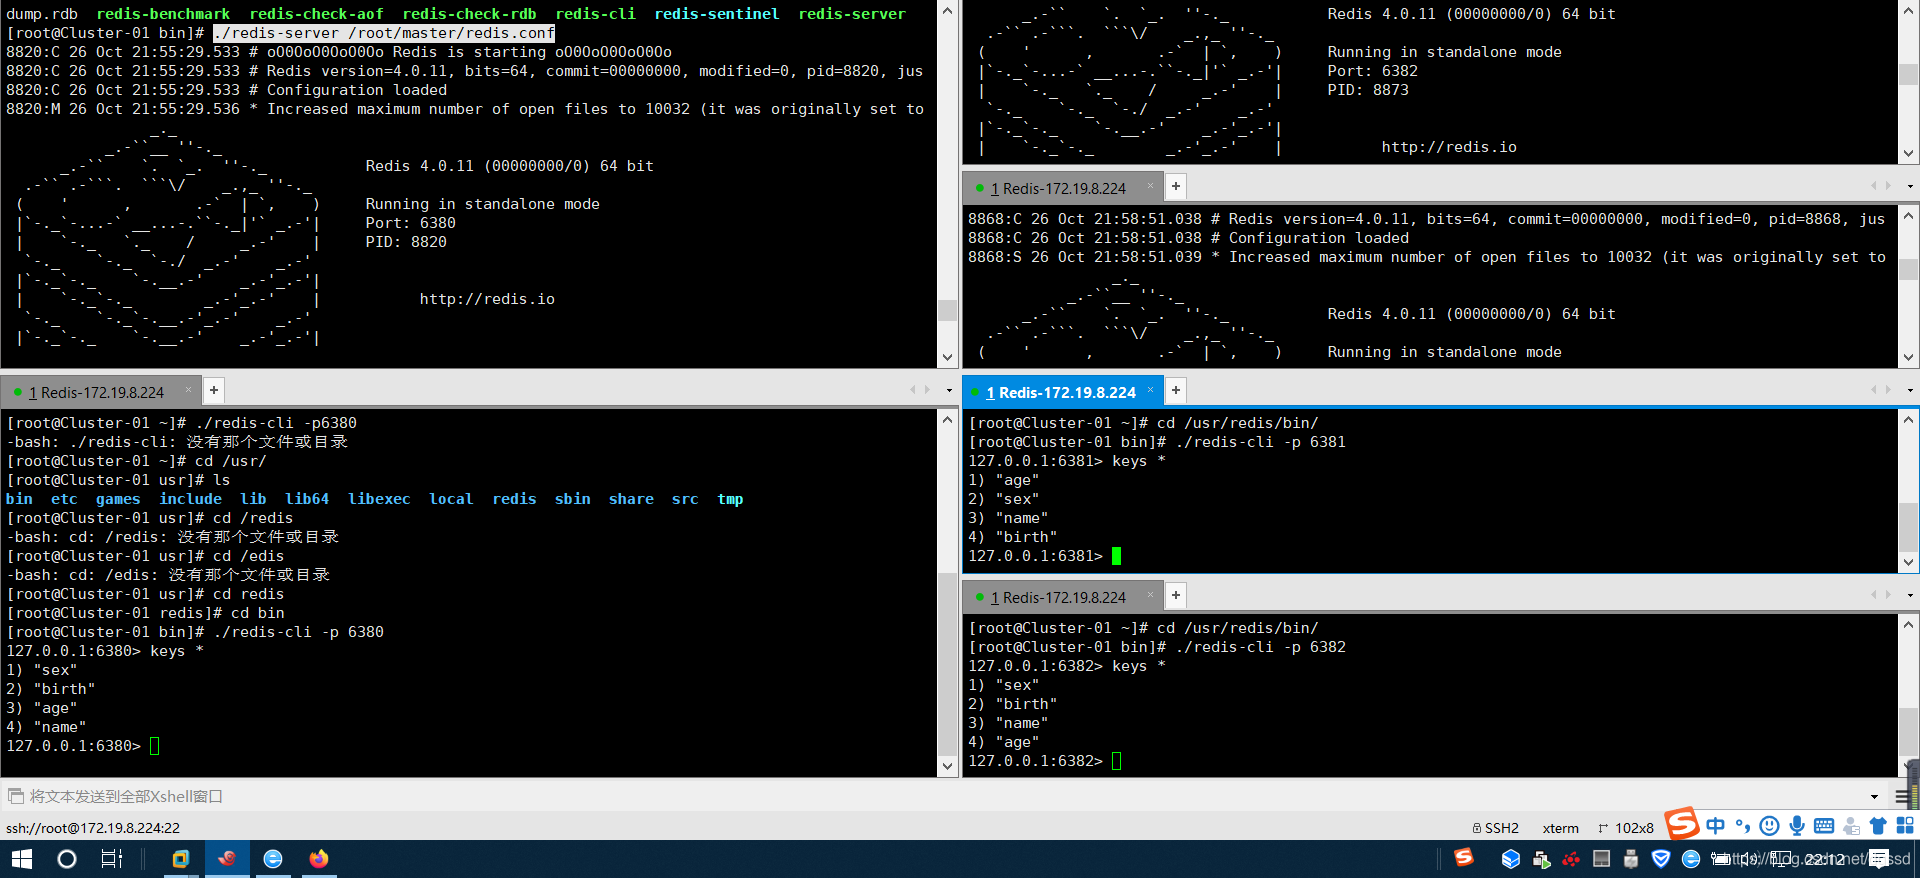Click USB safely remove tray icon

click(x=1631, y=859)
